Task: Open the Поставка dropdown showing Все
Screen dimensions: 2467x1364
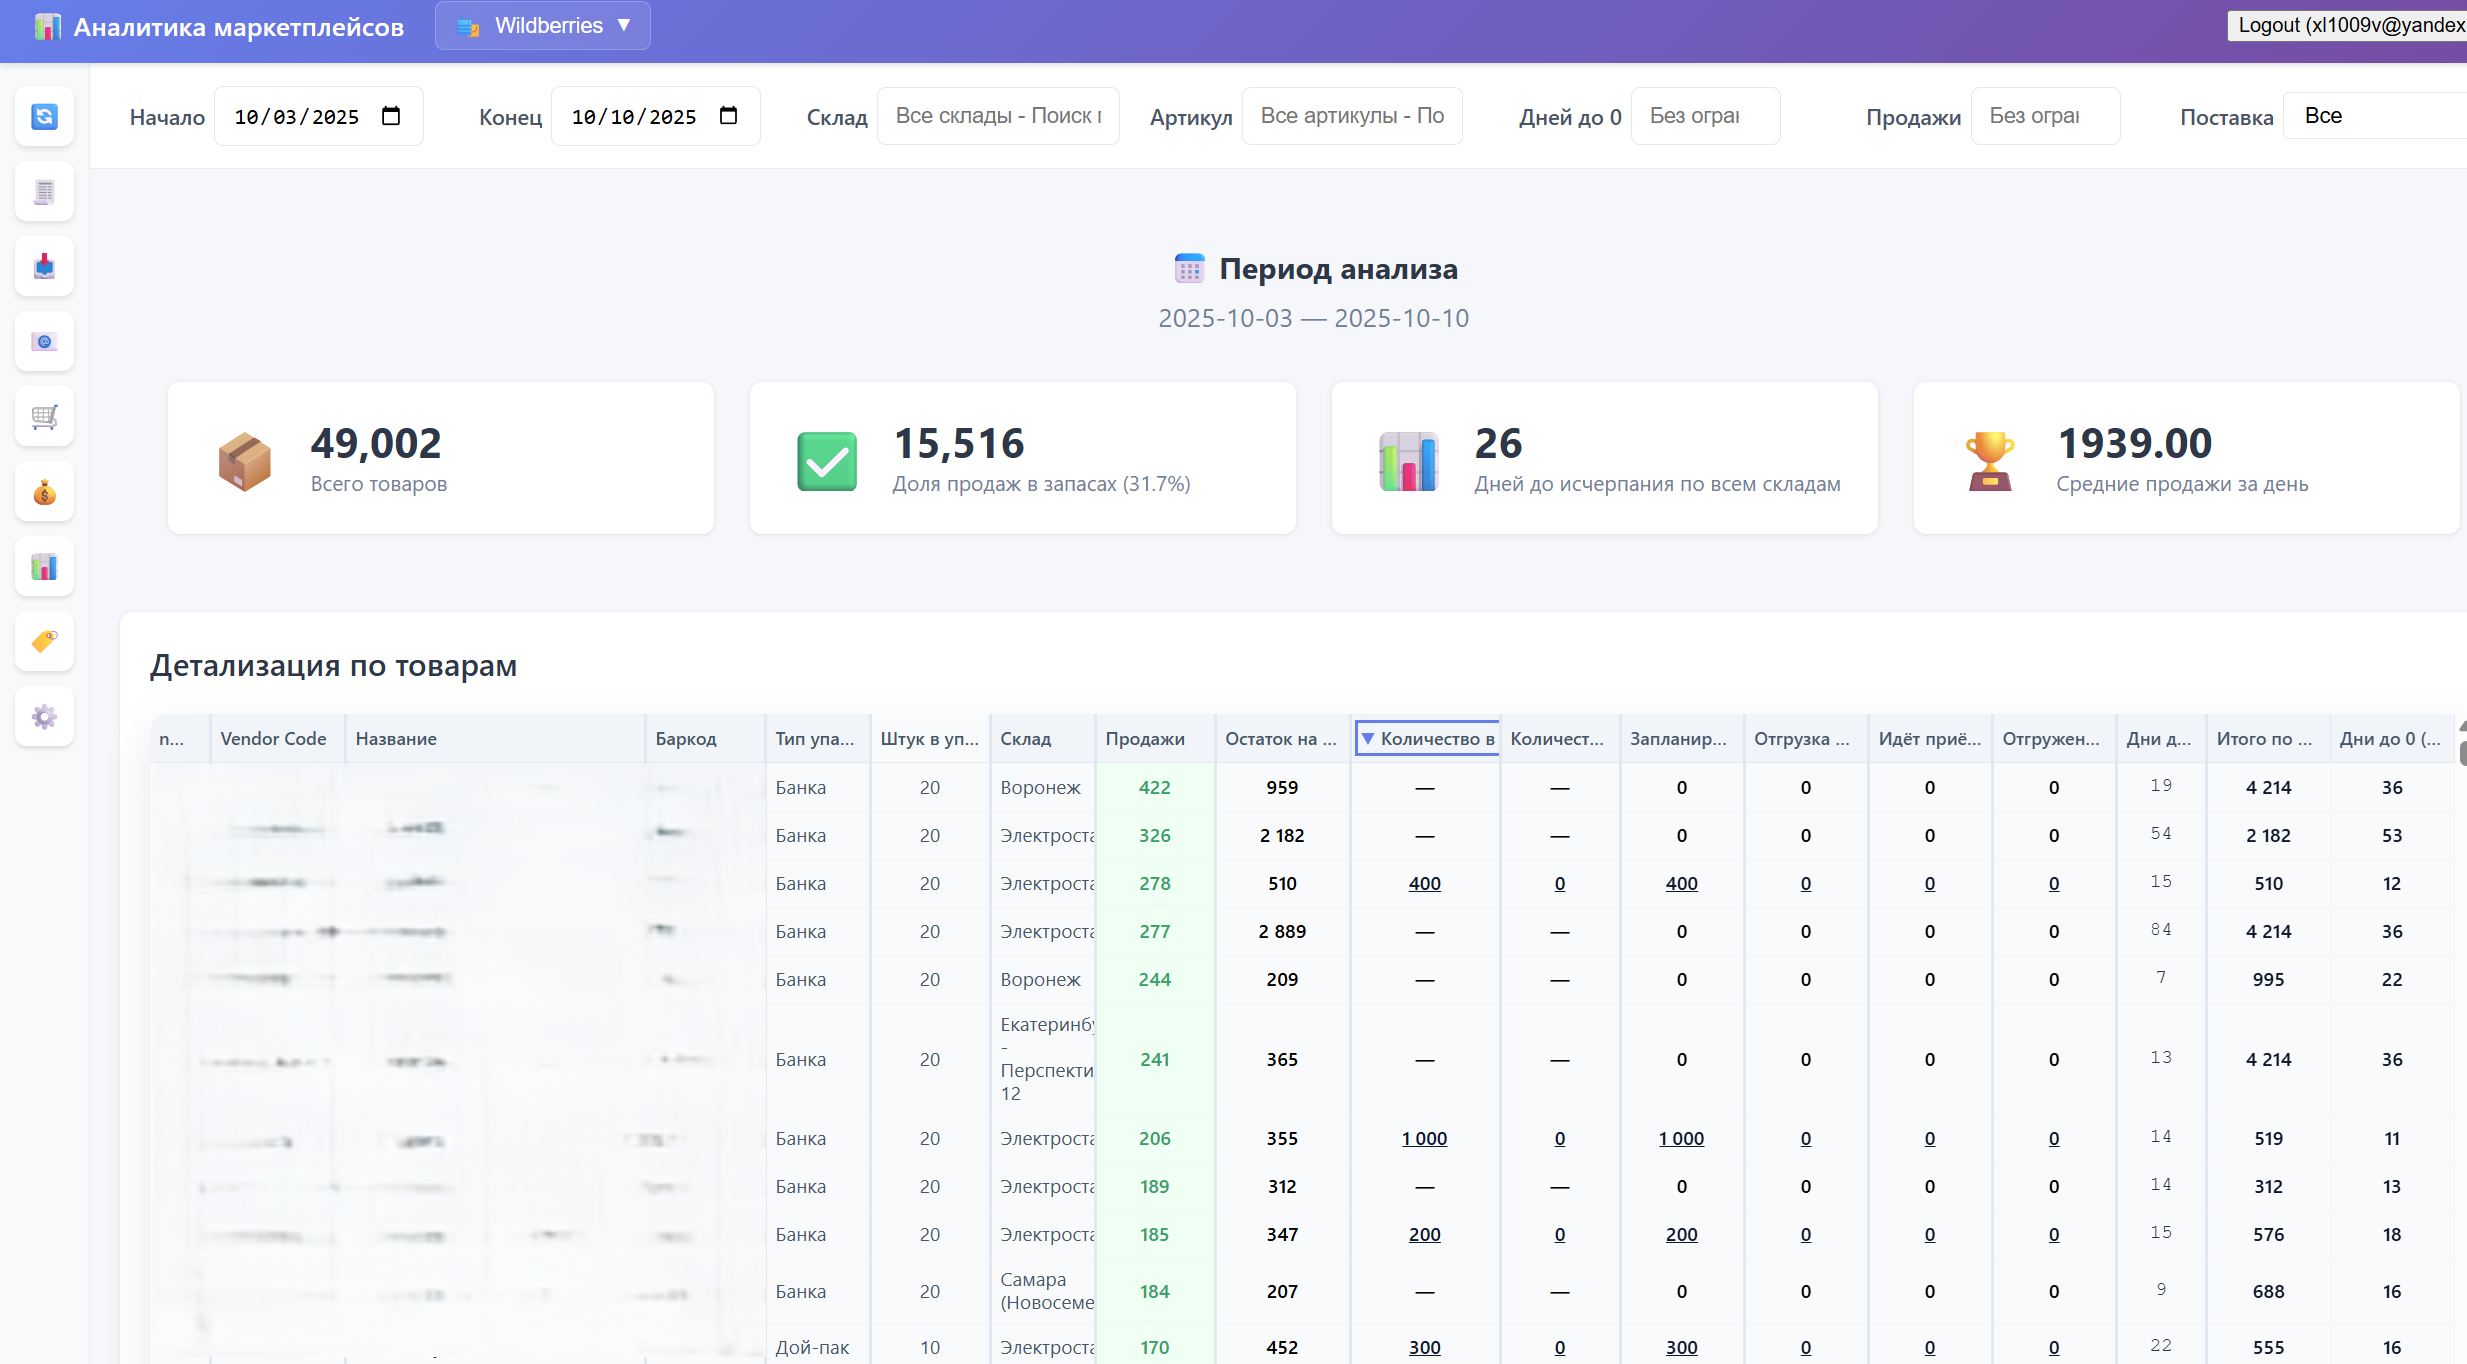Action: (x=2375, y=115)
